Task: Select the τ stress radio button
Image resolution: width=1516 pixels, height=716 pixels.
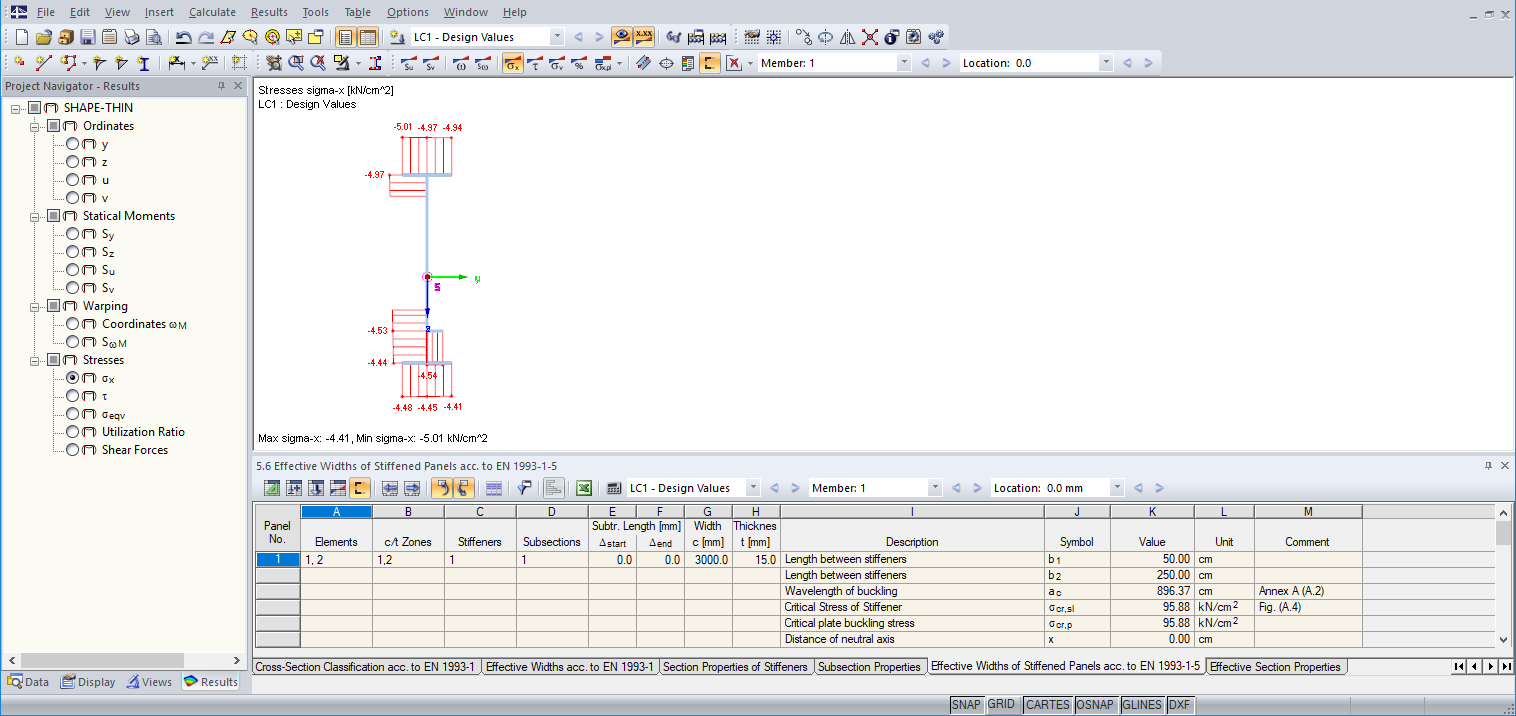Action: point(73,396)
